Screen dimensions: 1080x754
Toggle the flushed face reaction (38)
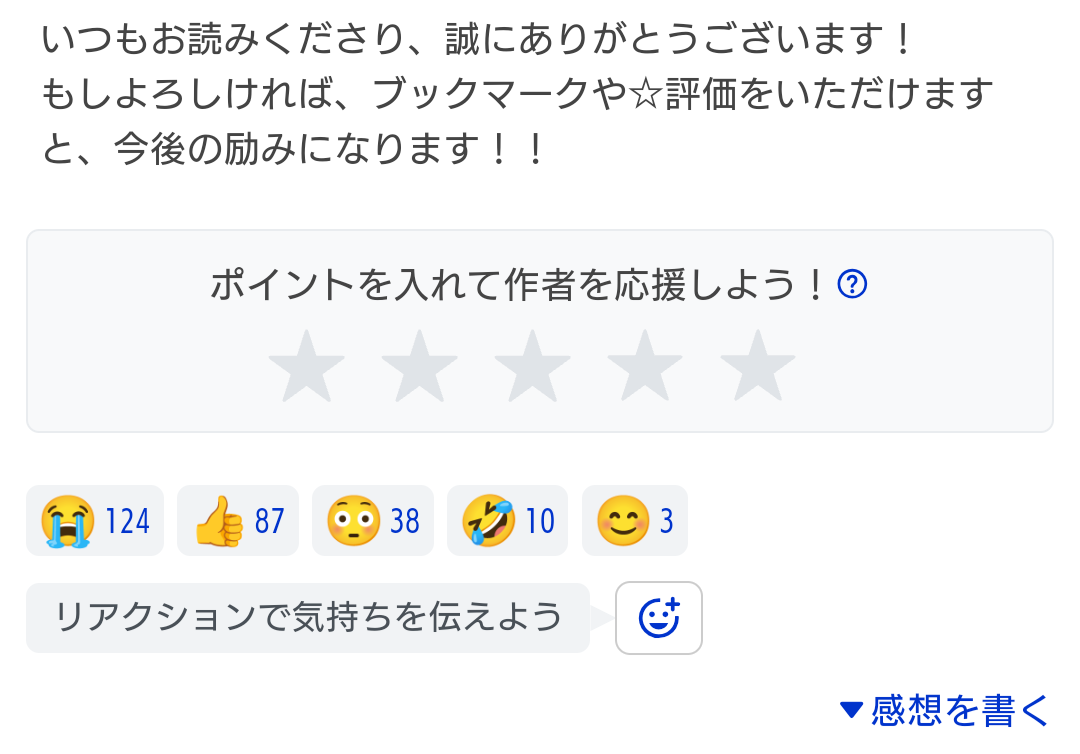click(373, 521)
